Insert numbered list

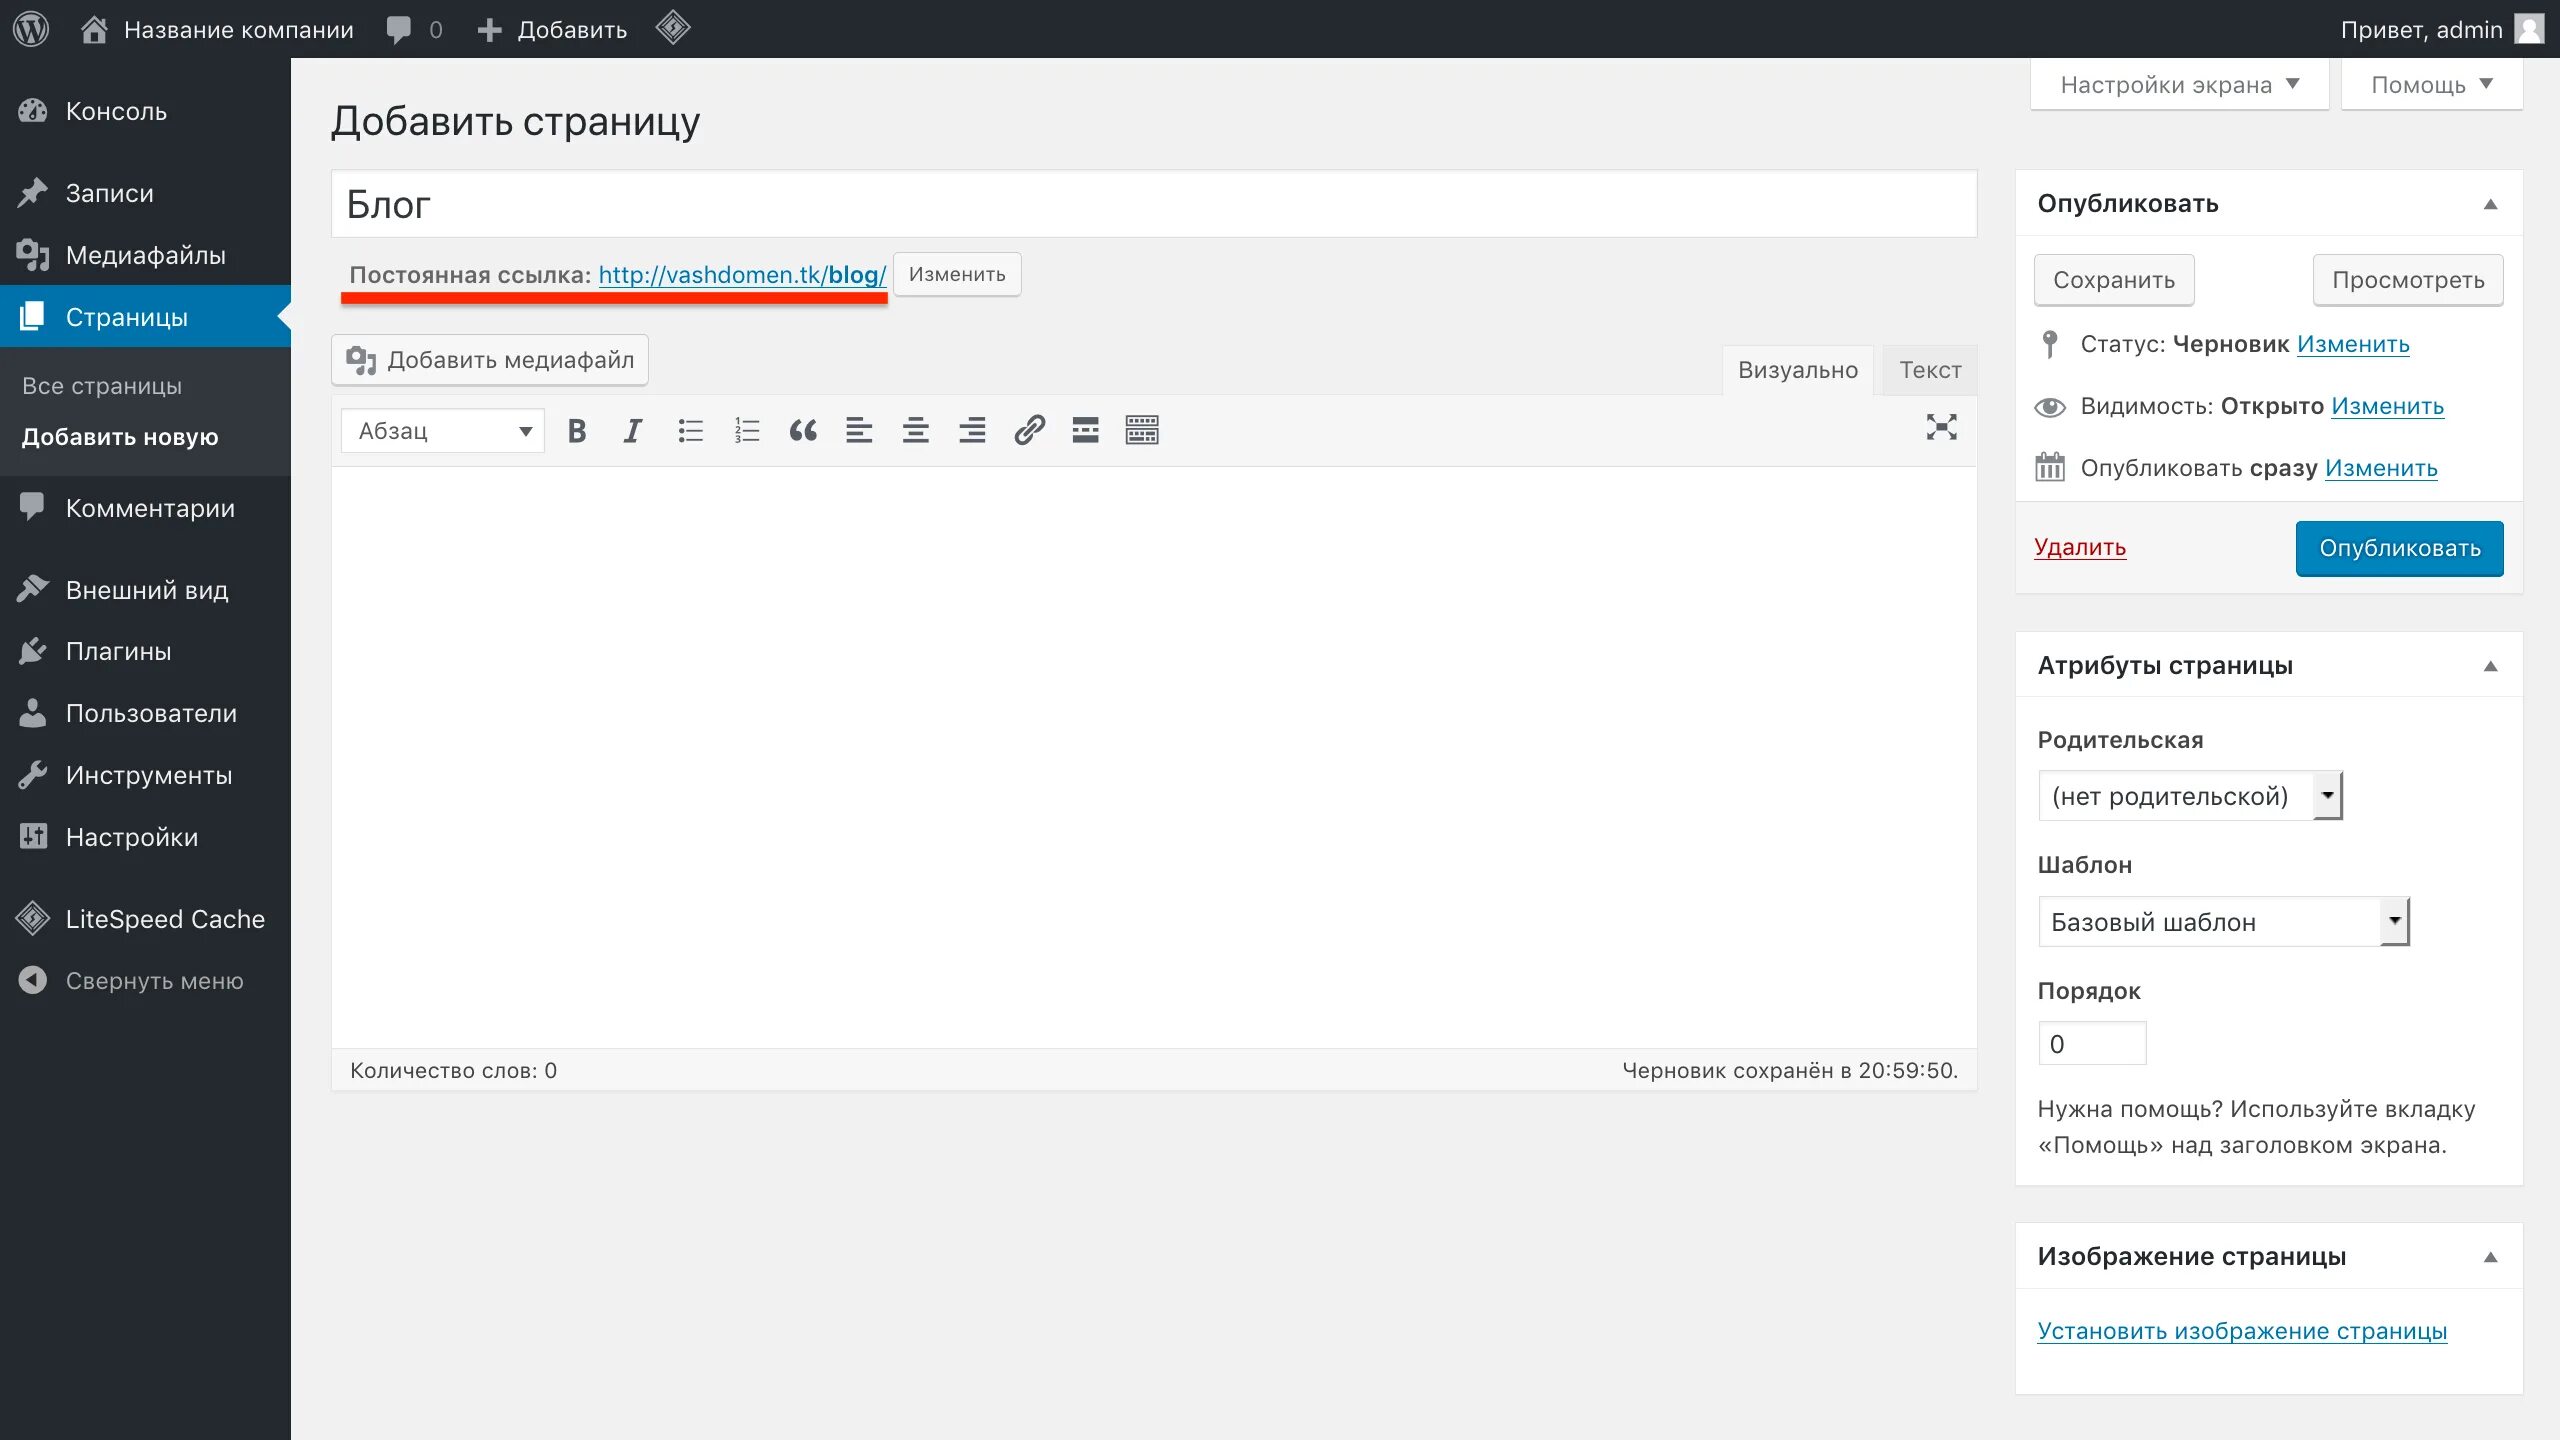(746, 431)
